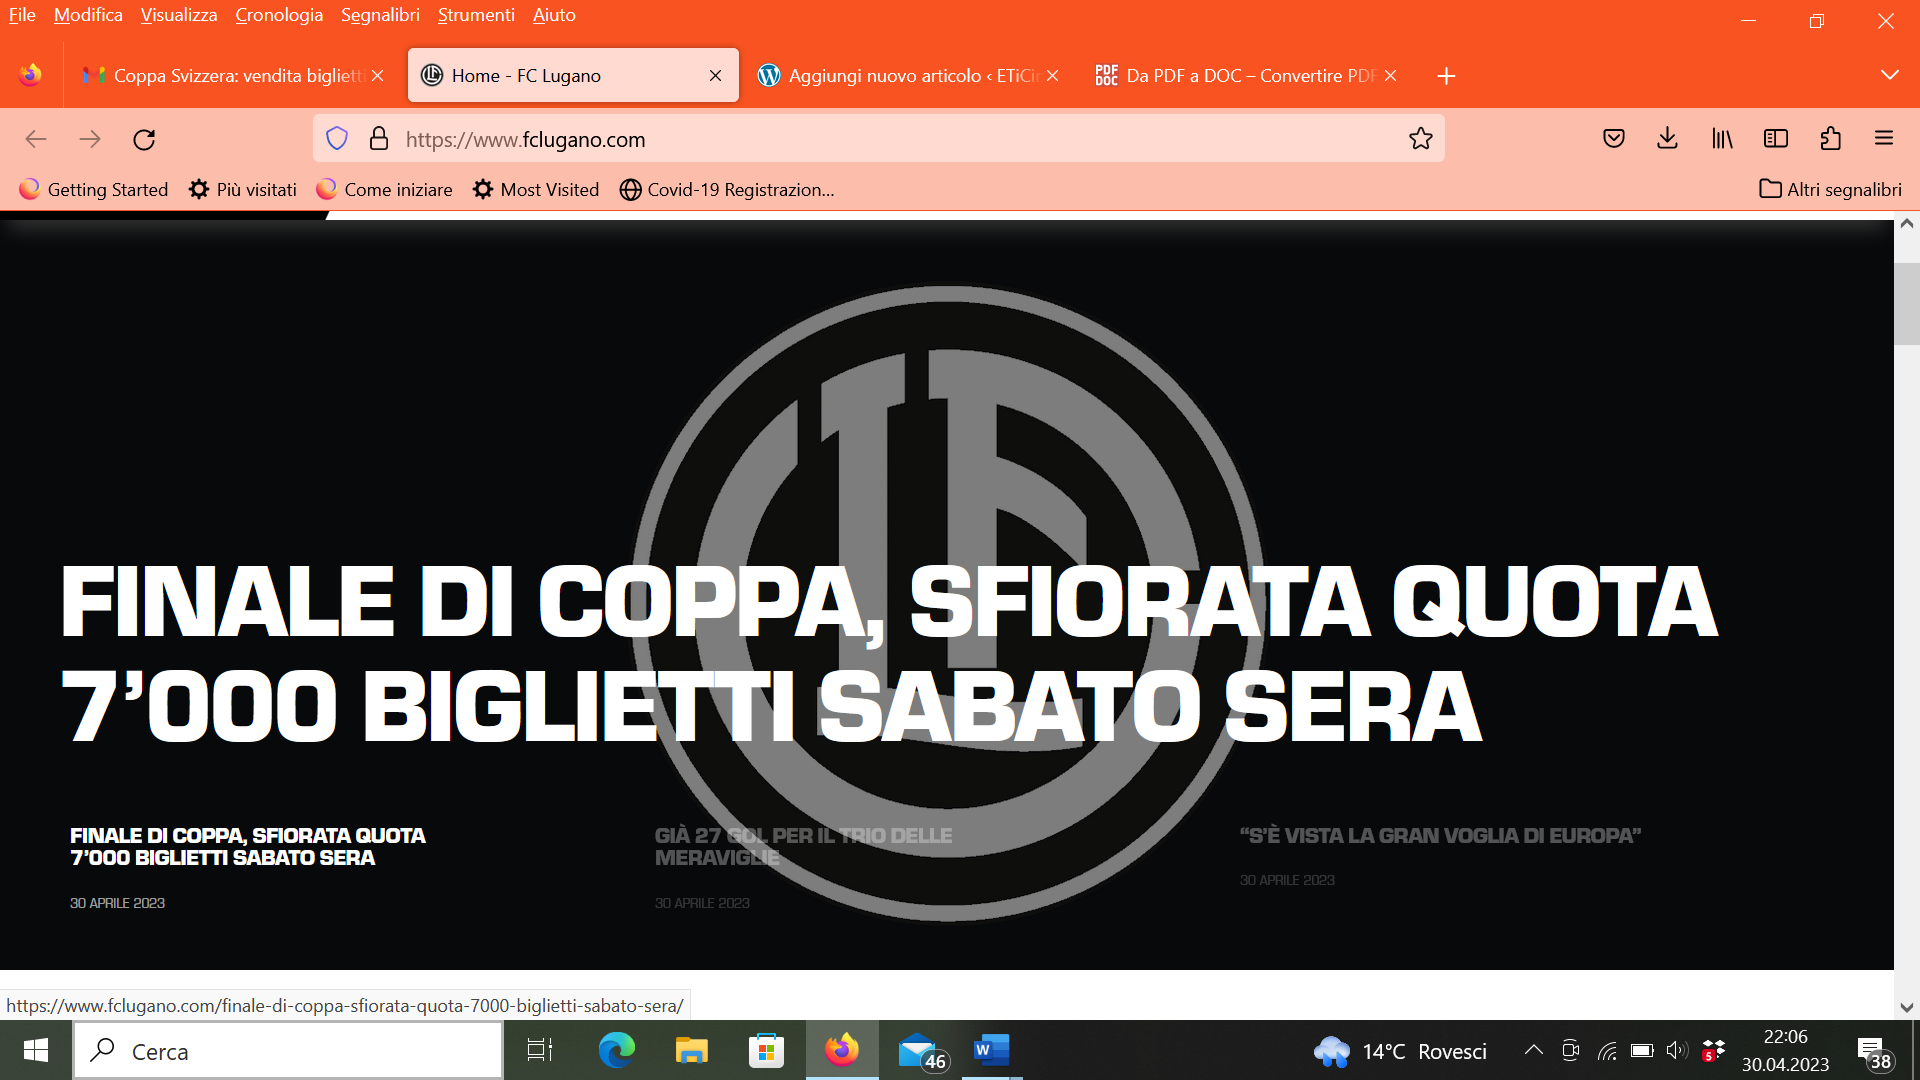Viewport: 1920px width, 1080px height.
Task: Go back with the back arrow button
Action: click(x=36, y=139)
